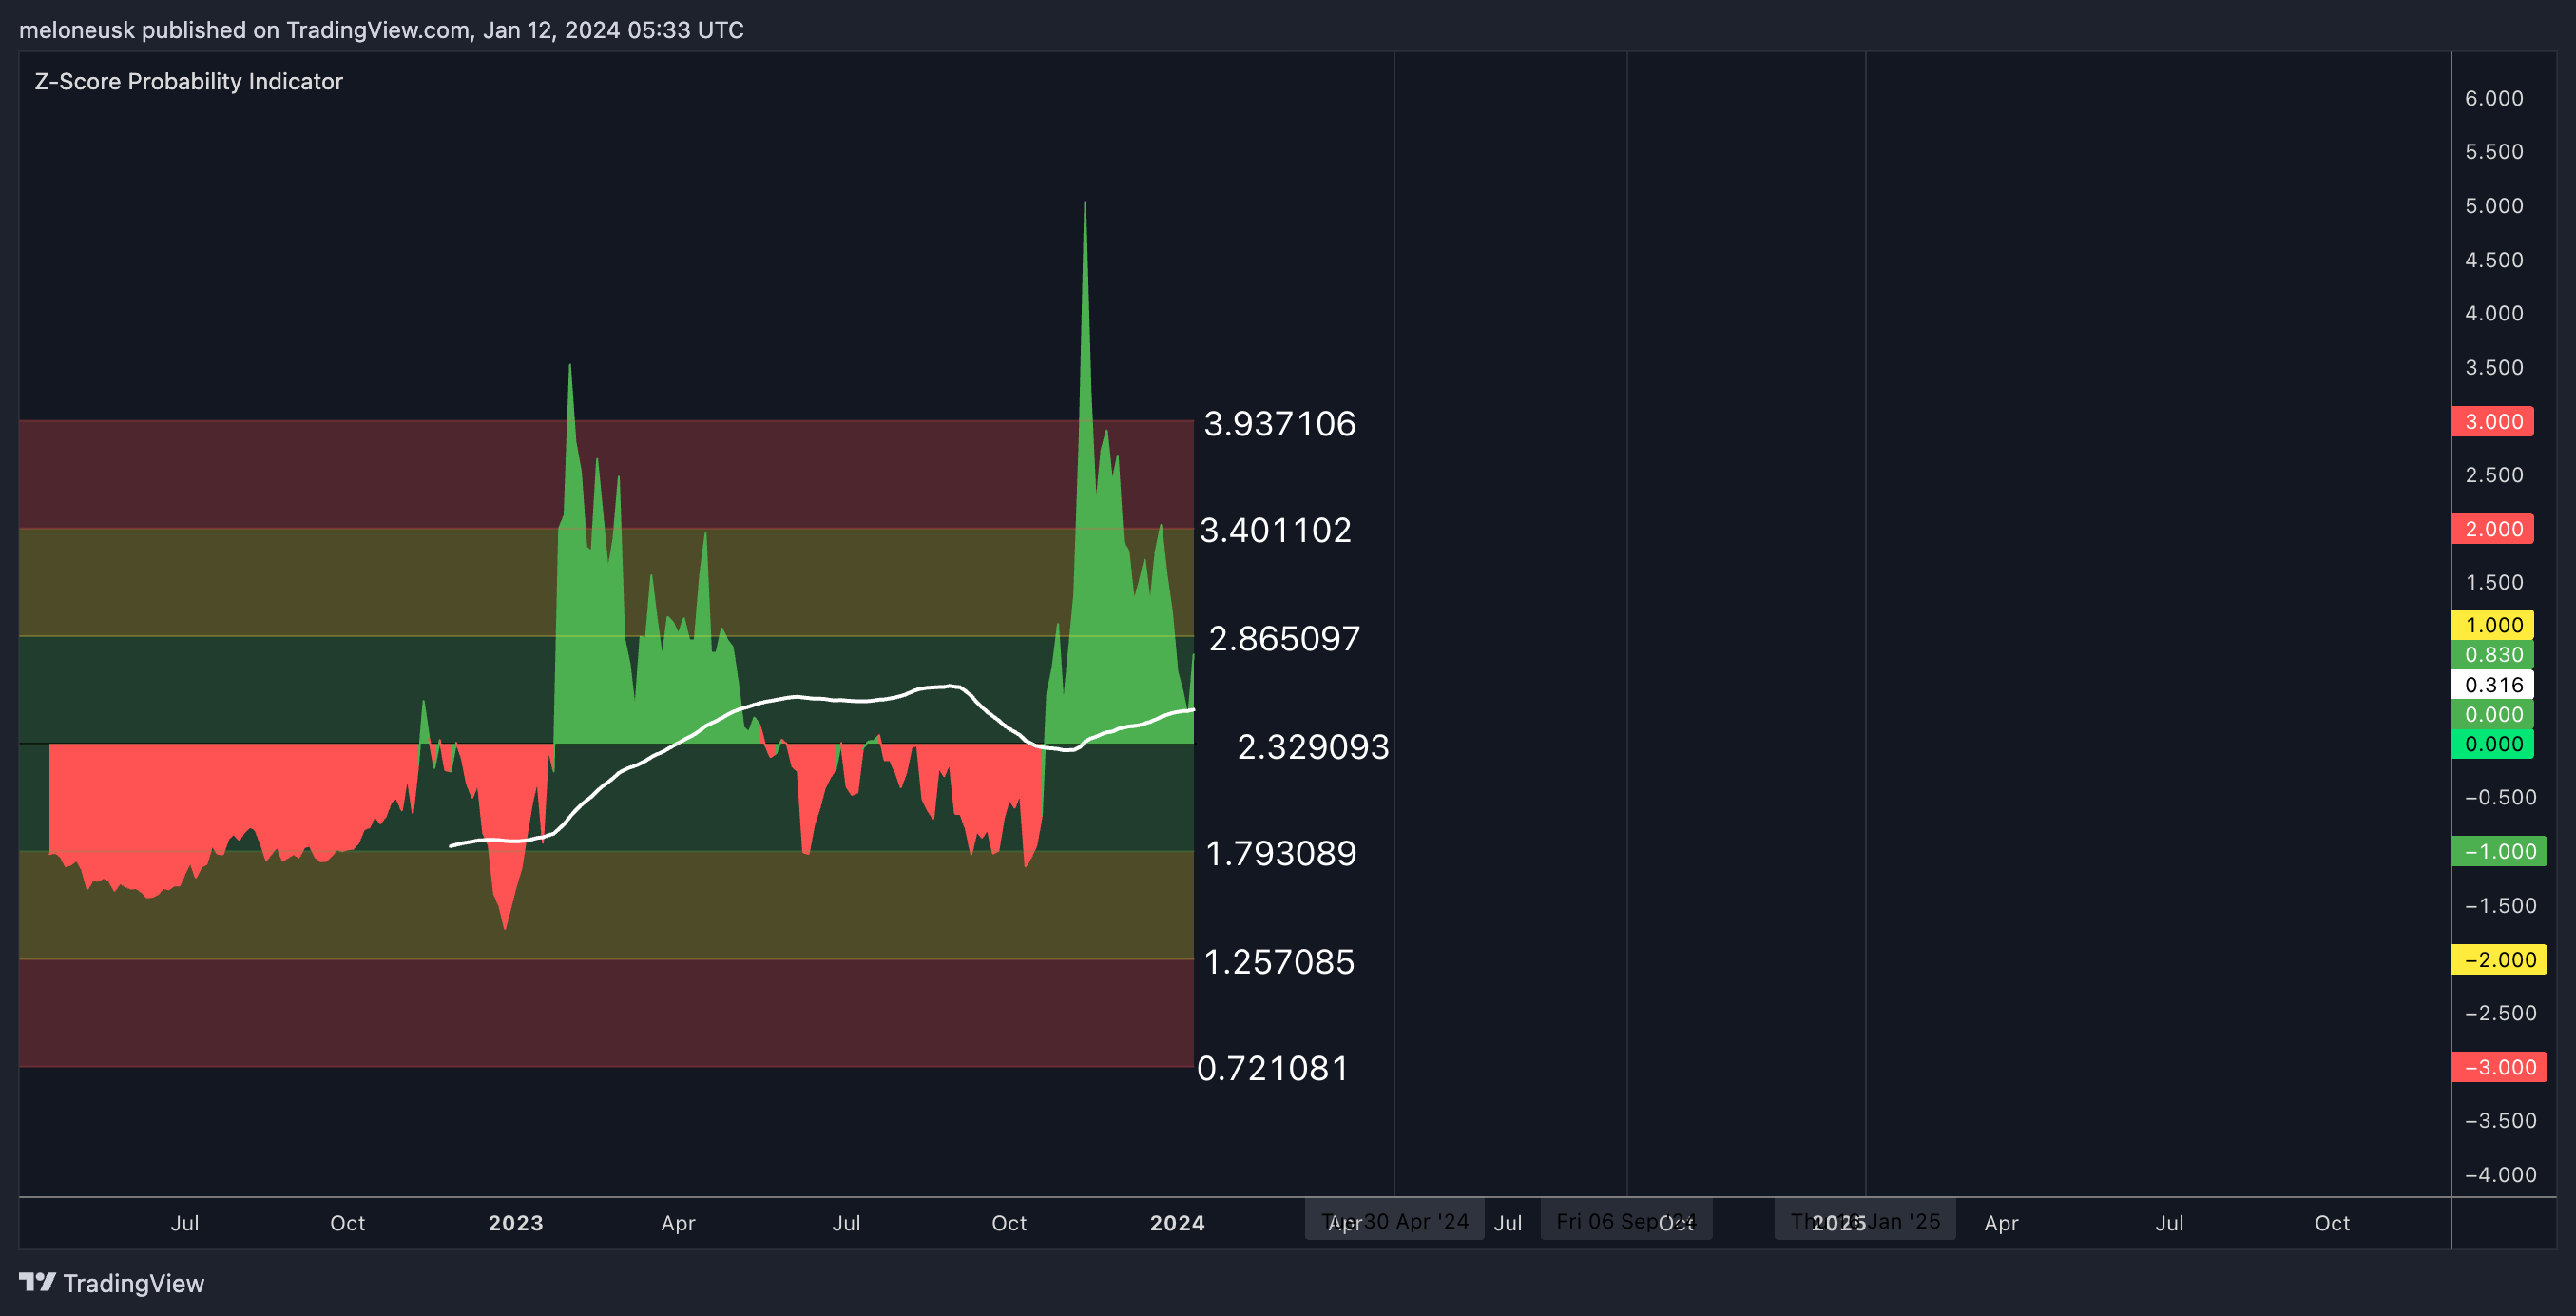Click the 3.401102 level annotation

click(x=1276, y=530)
